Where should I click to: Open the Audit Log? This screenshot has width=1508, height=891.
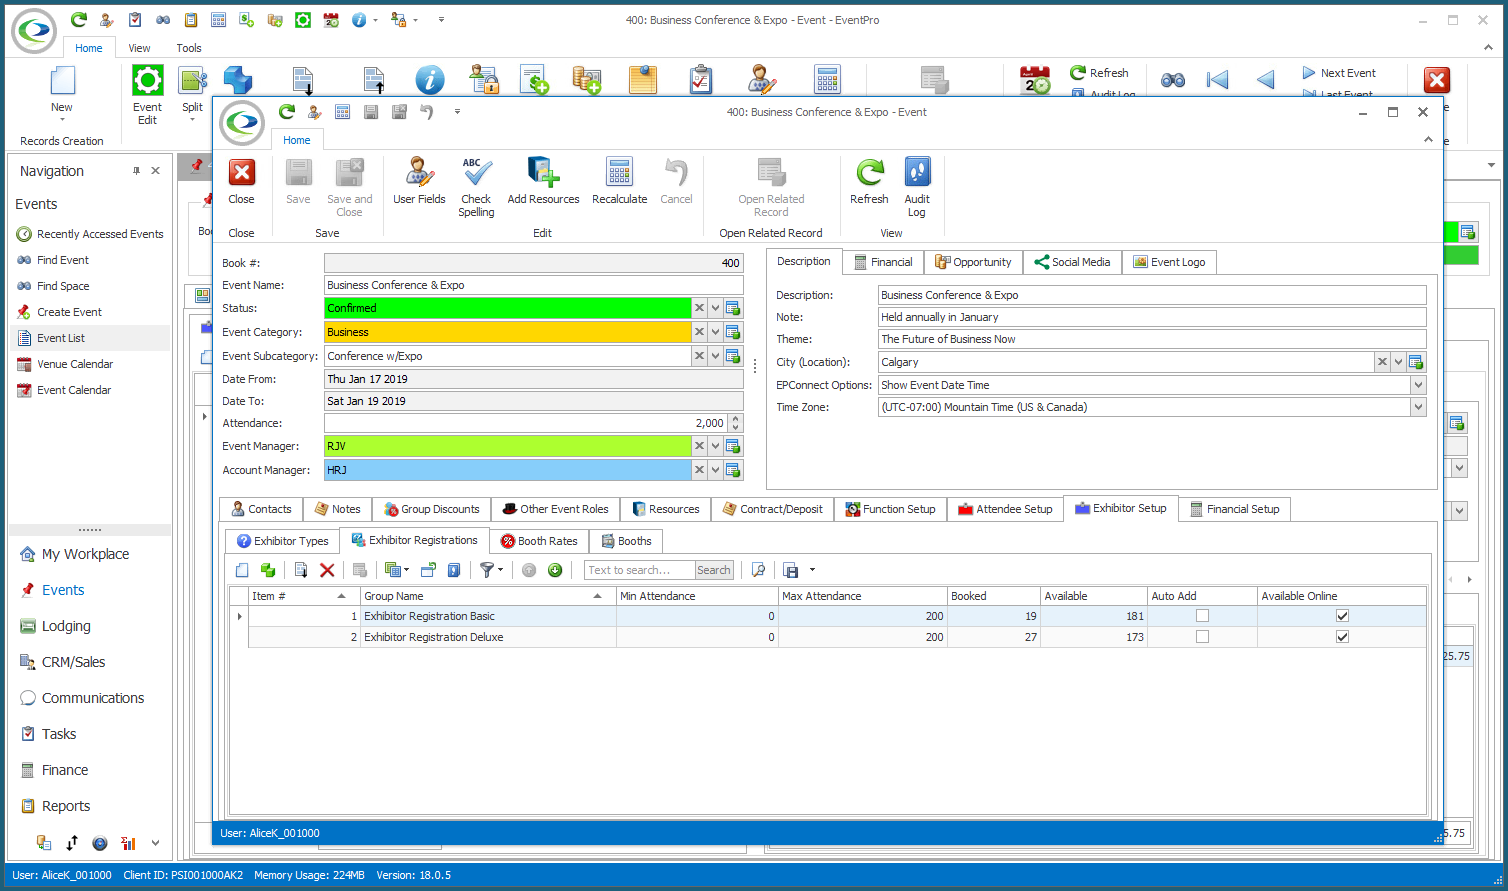click(x=917, y=187)
